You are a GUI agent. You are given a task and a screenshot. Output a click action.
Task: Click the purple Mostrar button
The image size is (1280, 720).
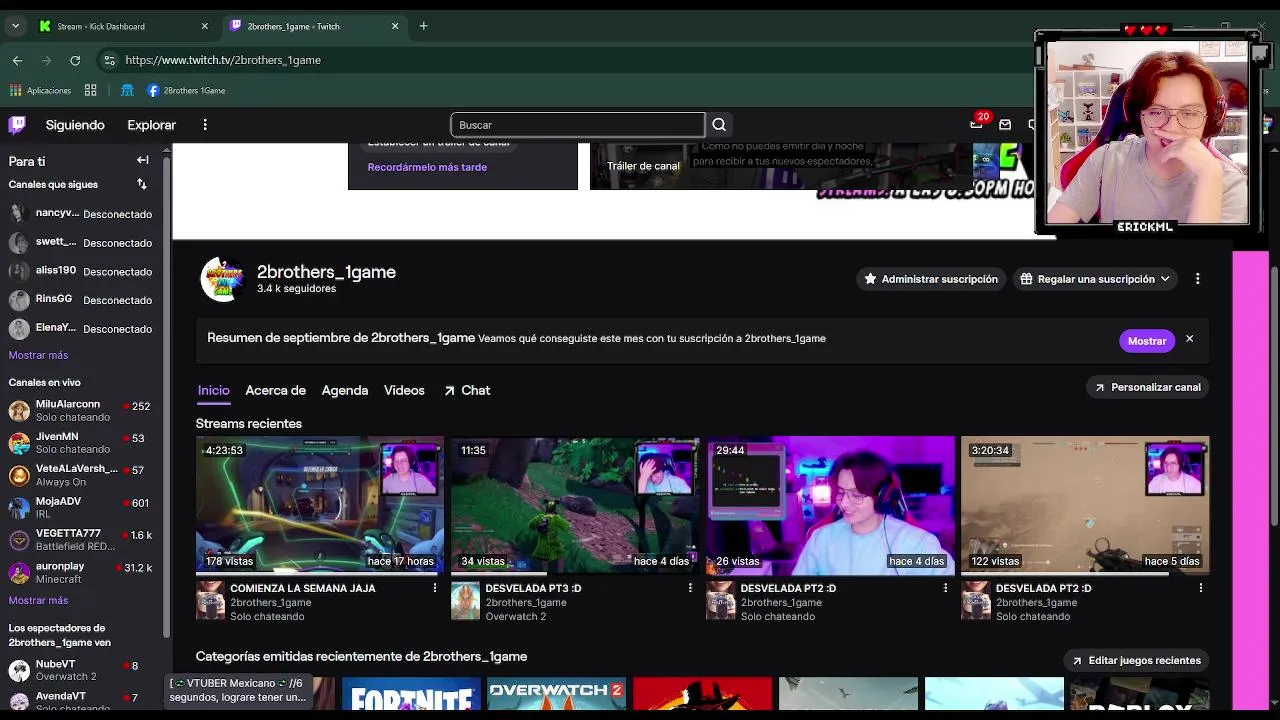(x=1147, y=340)
